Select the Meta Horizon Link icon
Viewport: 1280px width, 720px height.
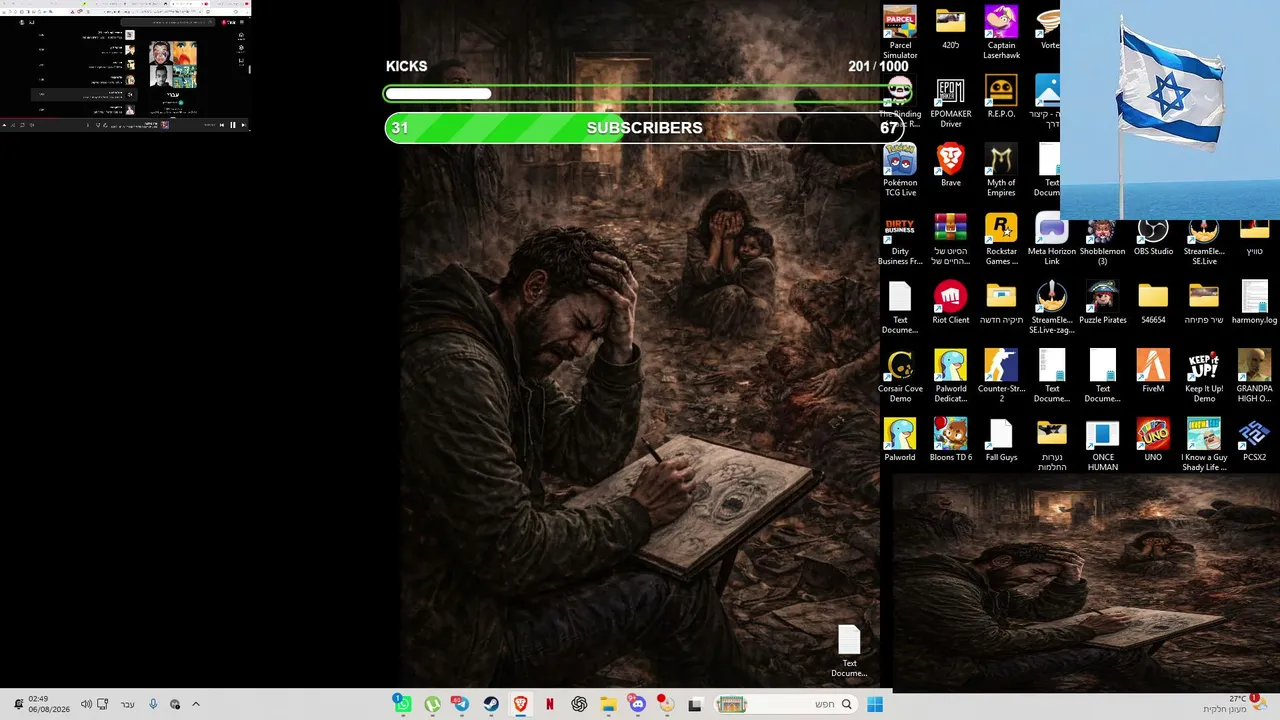pos(1052,239)
